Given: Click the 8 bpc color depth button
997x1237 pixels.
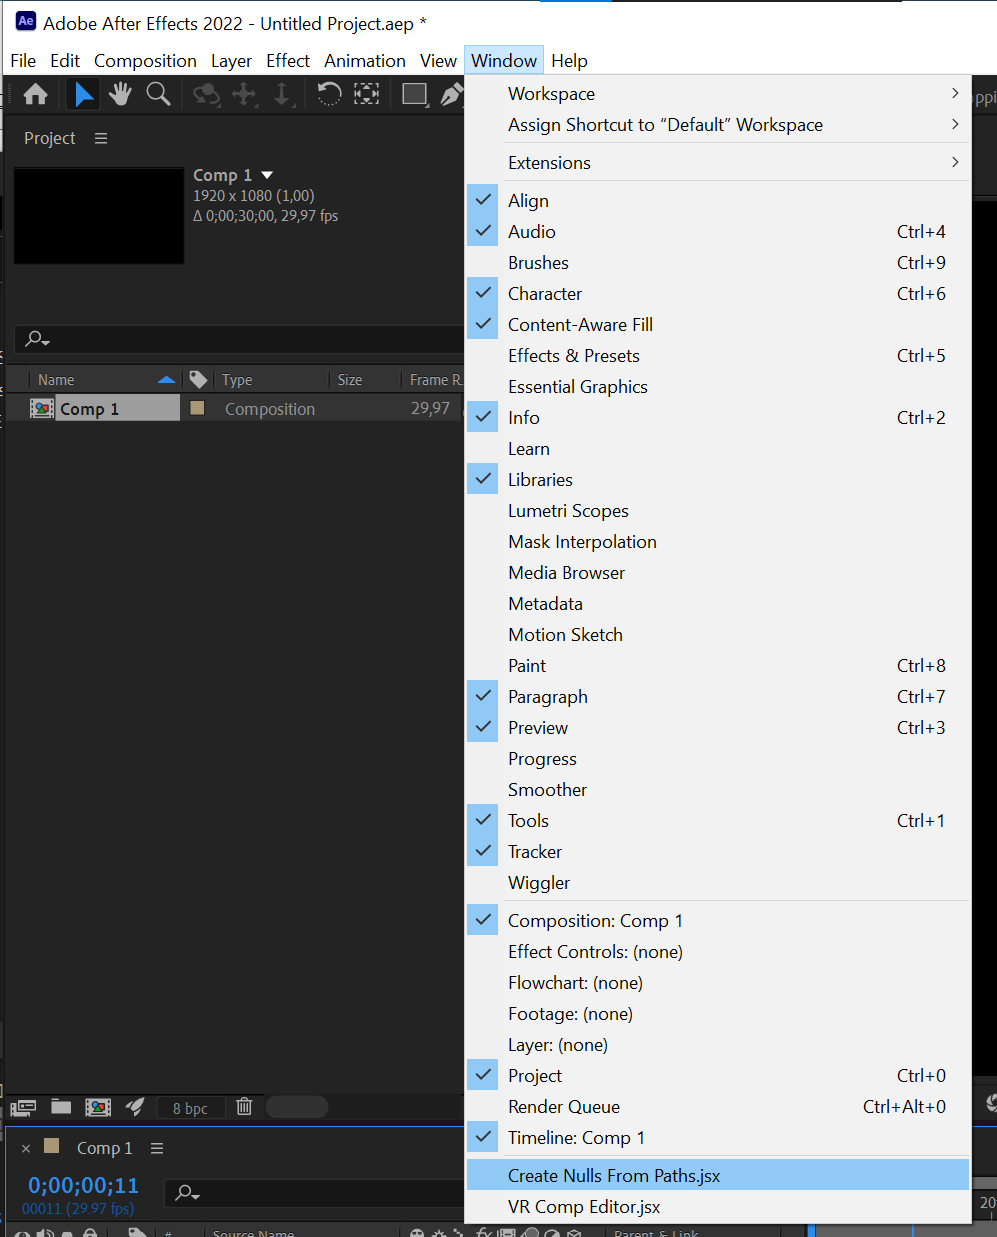Looking at the screenshot, I should click(190, 1108).
